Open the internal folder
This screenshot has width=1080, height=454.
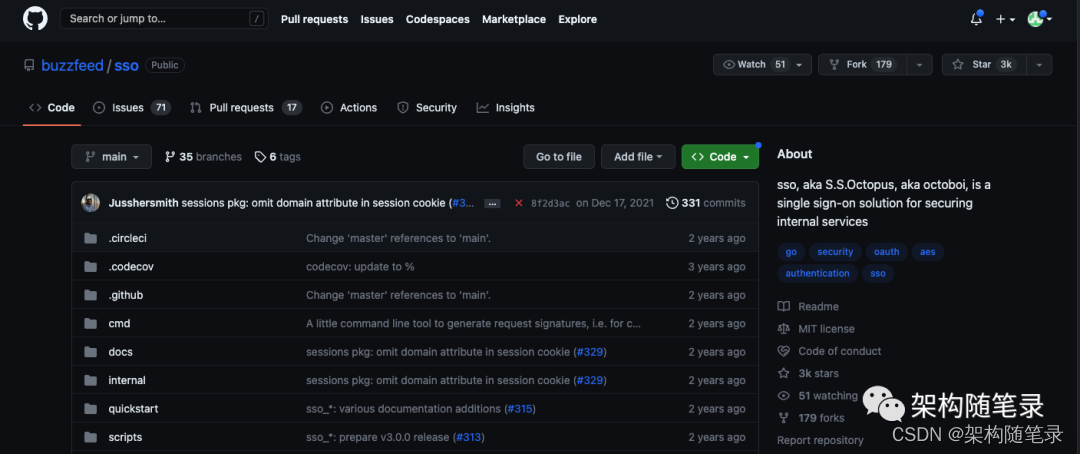127,380
